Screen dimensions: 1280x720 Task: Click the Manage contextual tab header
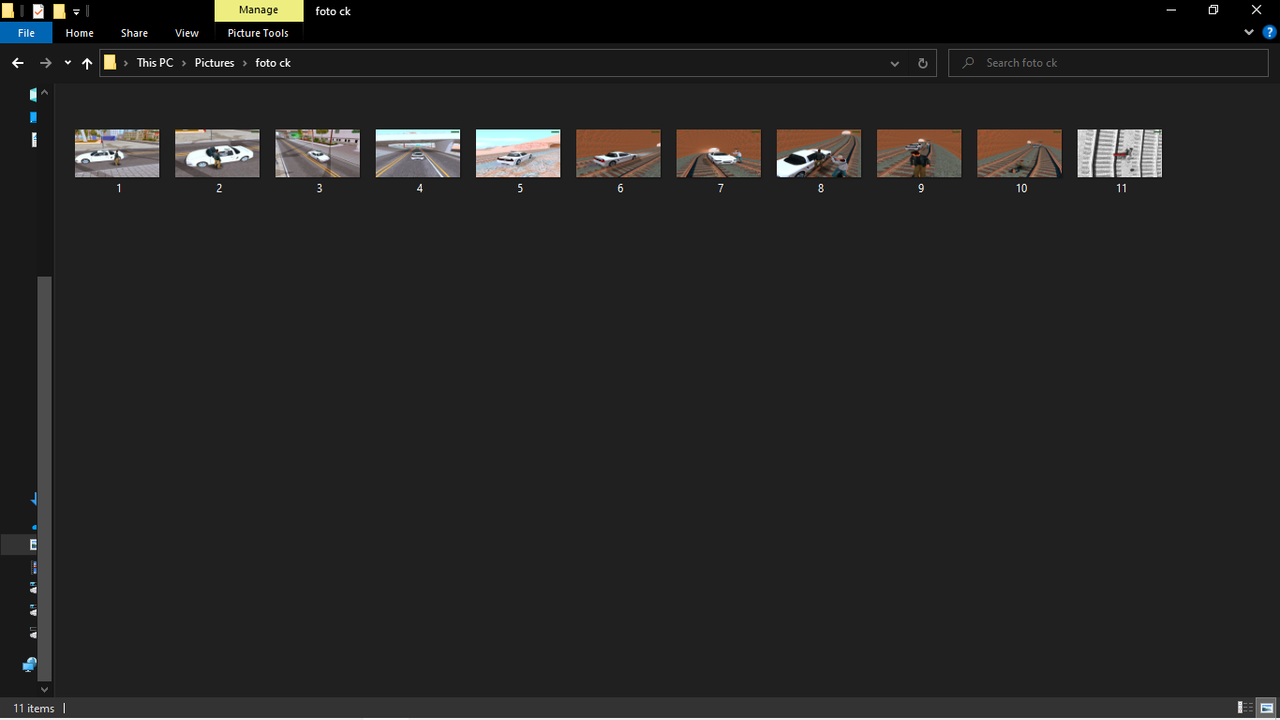(258, 10)
